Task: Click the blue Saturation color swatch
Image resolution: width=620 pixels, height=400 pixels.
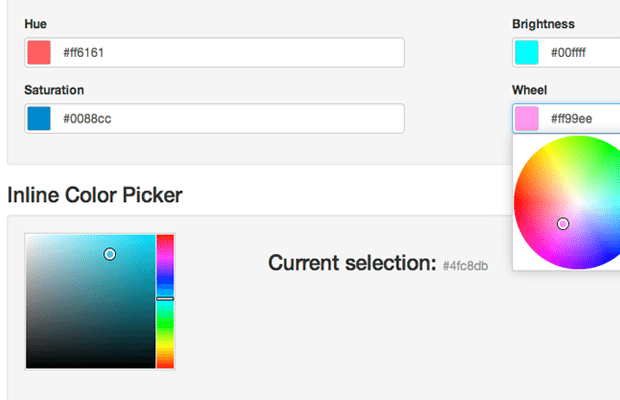Action: click(x=39, y=118)
